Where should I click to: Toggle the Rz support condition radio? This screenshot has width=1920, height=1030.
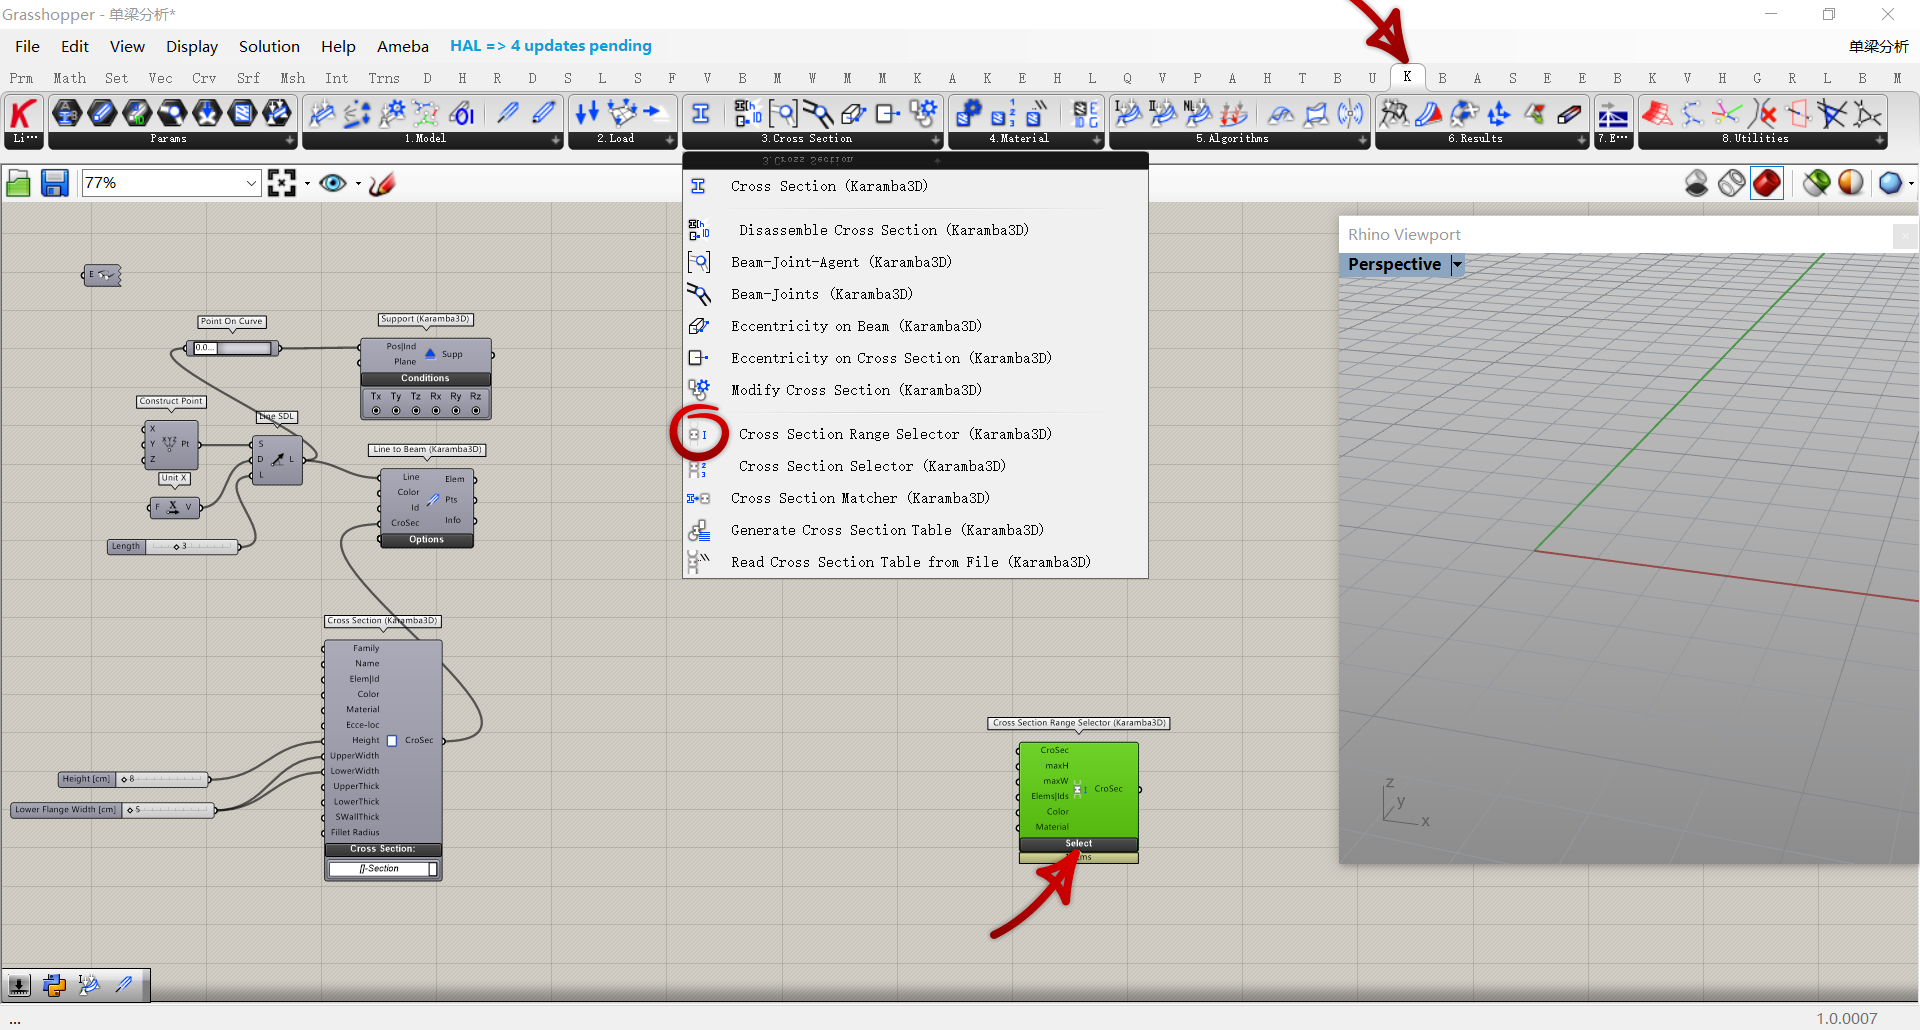[x=476, y=411]
